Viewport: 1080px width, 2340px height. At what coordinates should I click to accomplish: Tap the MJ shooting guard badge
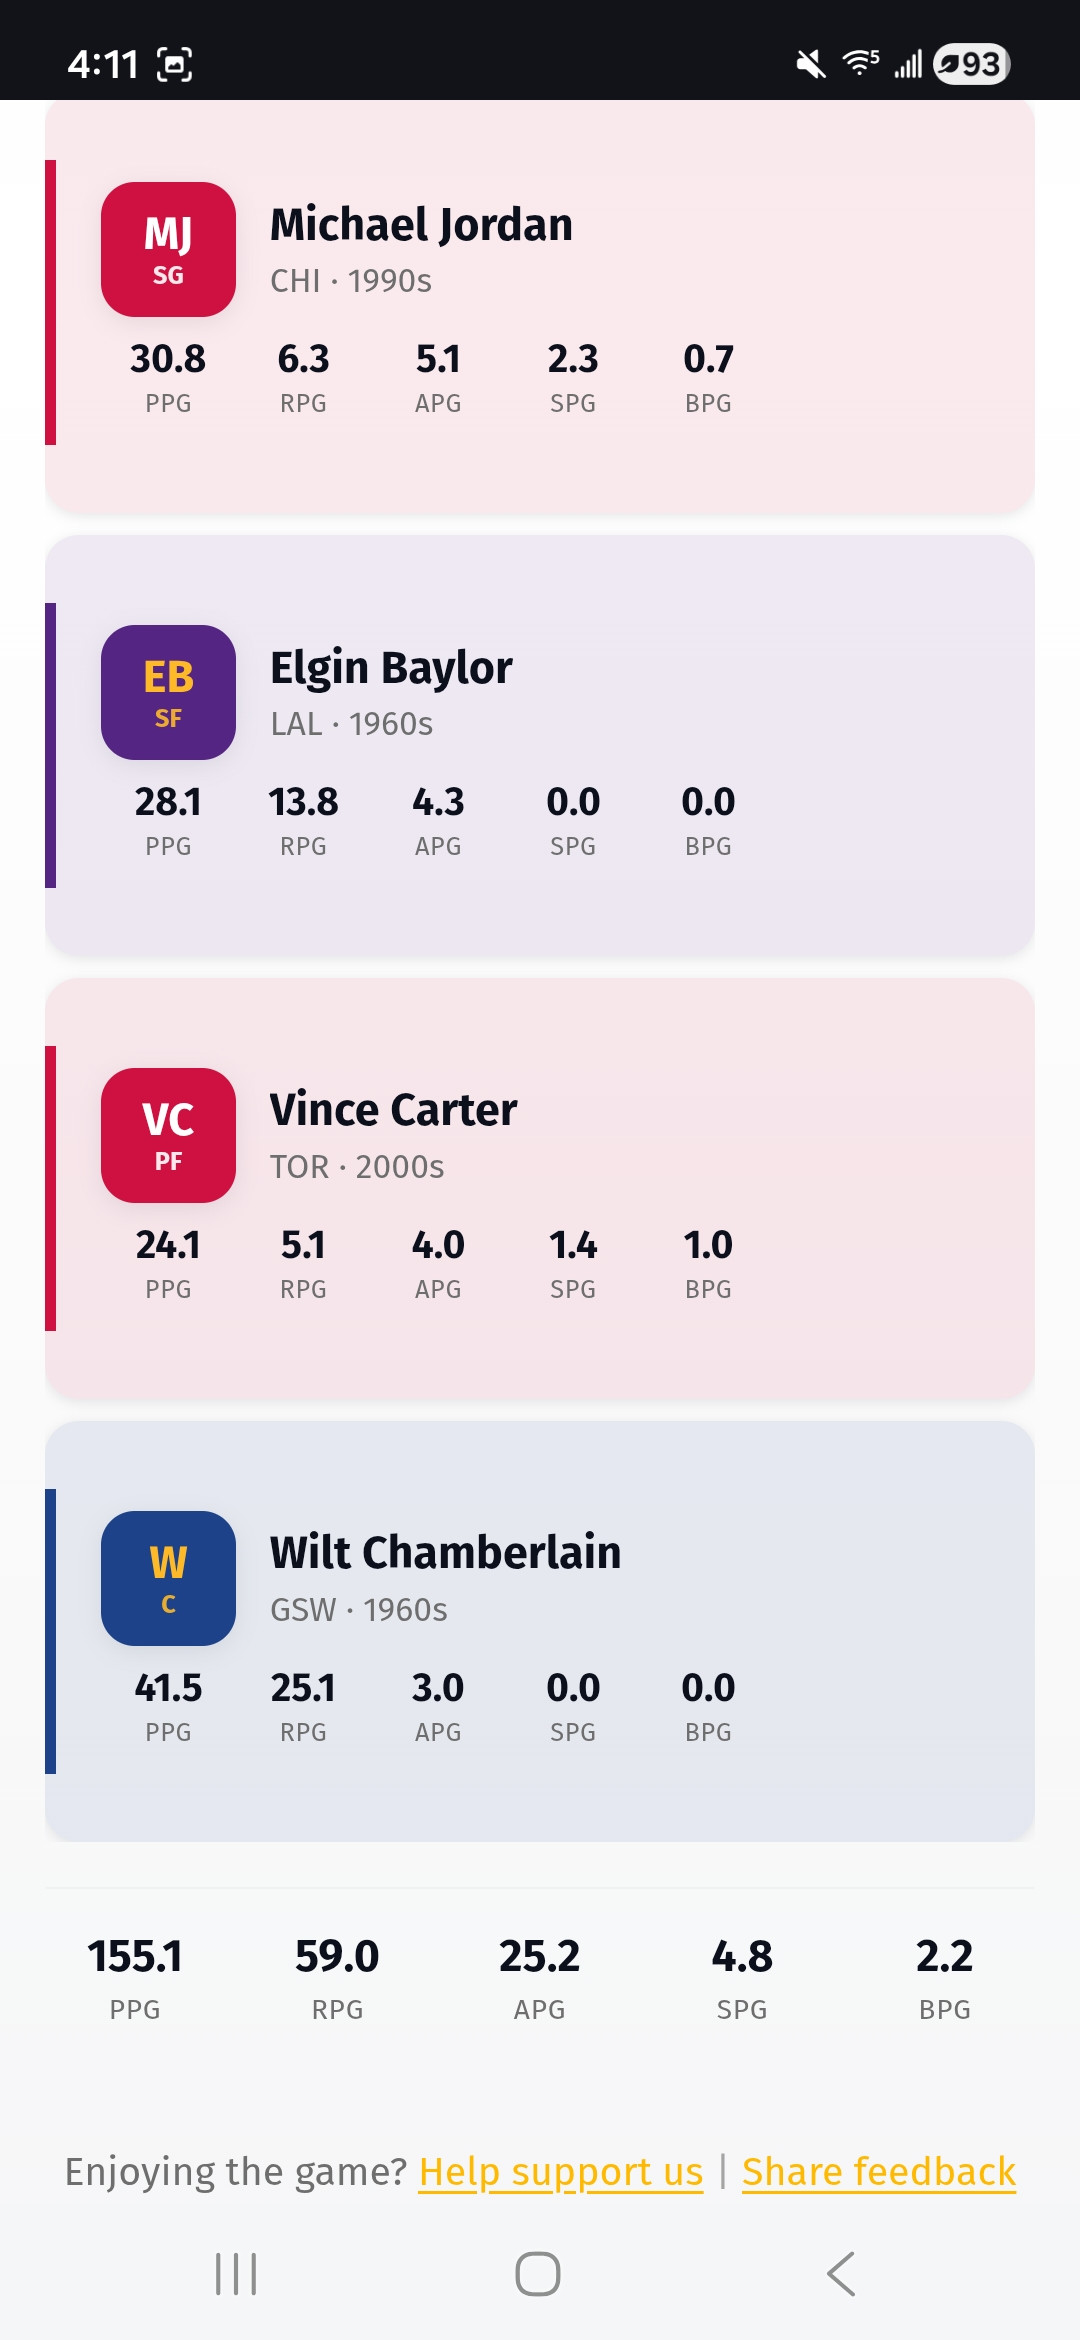(x=168, y=249)
